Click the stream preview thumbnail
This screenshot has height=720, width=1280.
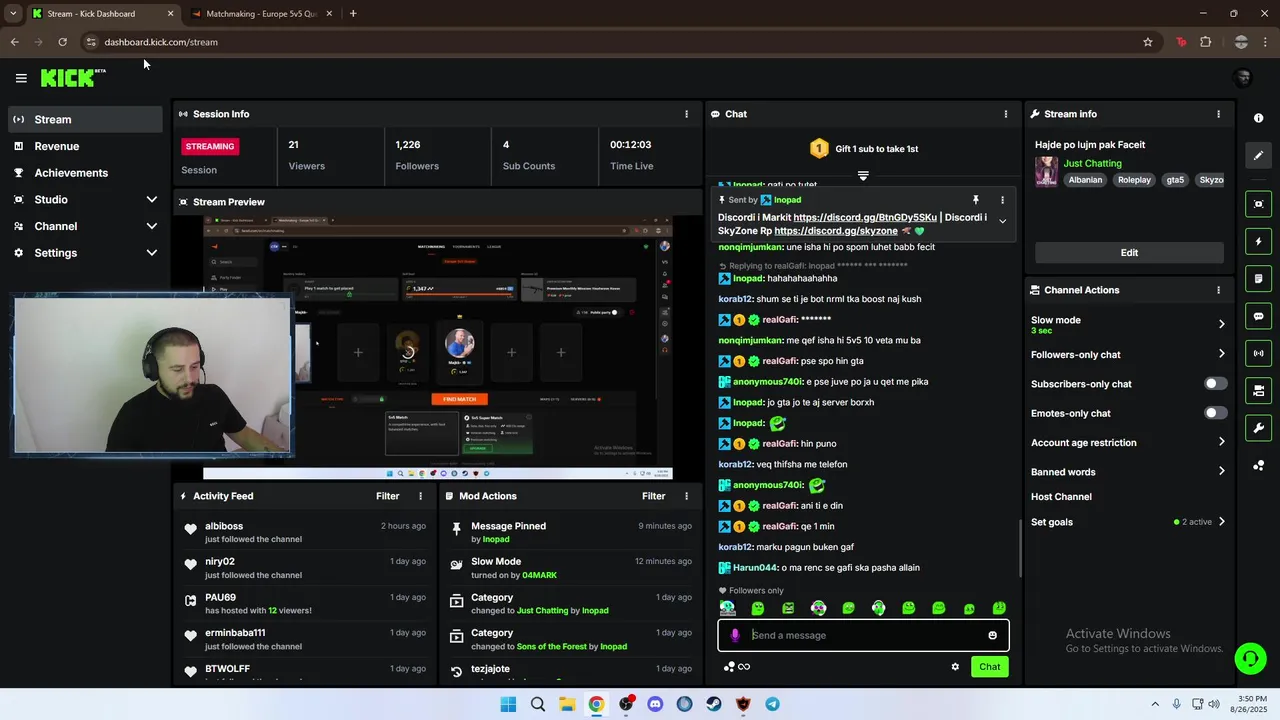coord(438,348)
